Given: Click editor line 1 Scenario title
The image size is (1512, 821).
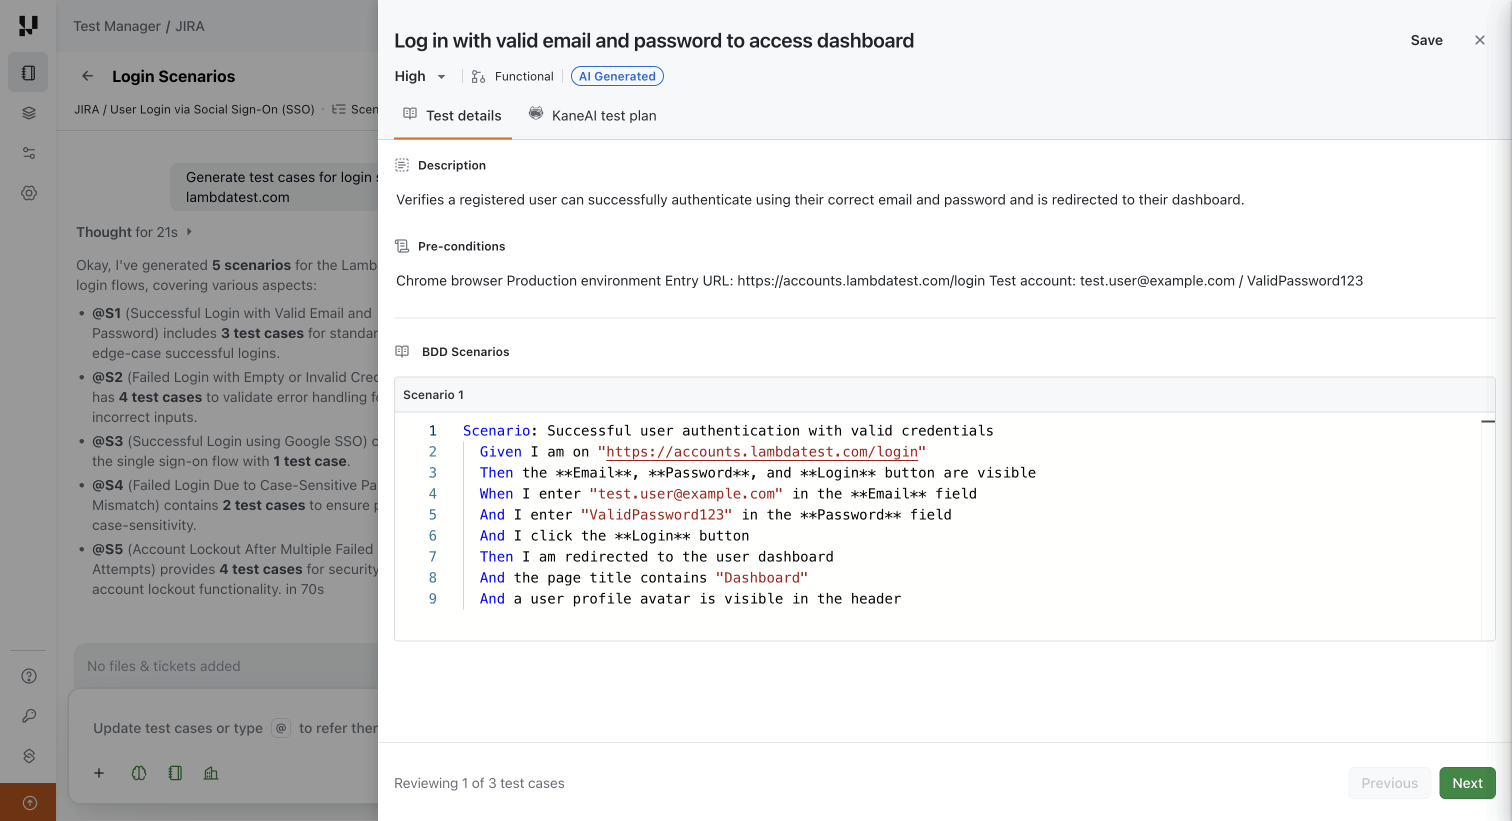Looking at the screenshot, I should tap(728, 431).
